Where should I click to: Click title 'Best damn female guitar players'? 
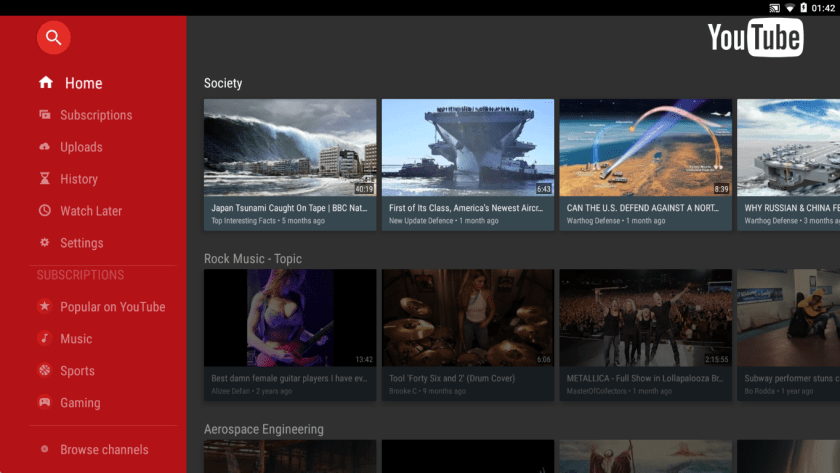(289, 378)
